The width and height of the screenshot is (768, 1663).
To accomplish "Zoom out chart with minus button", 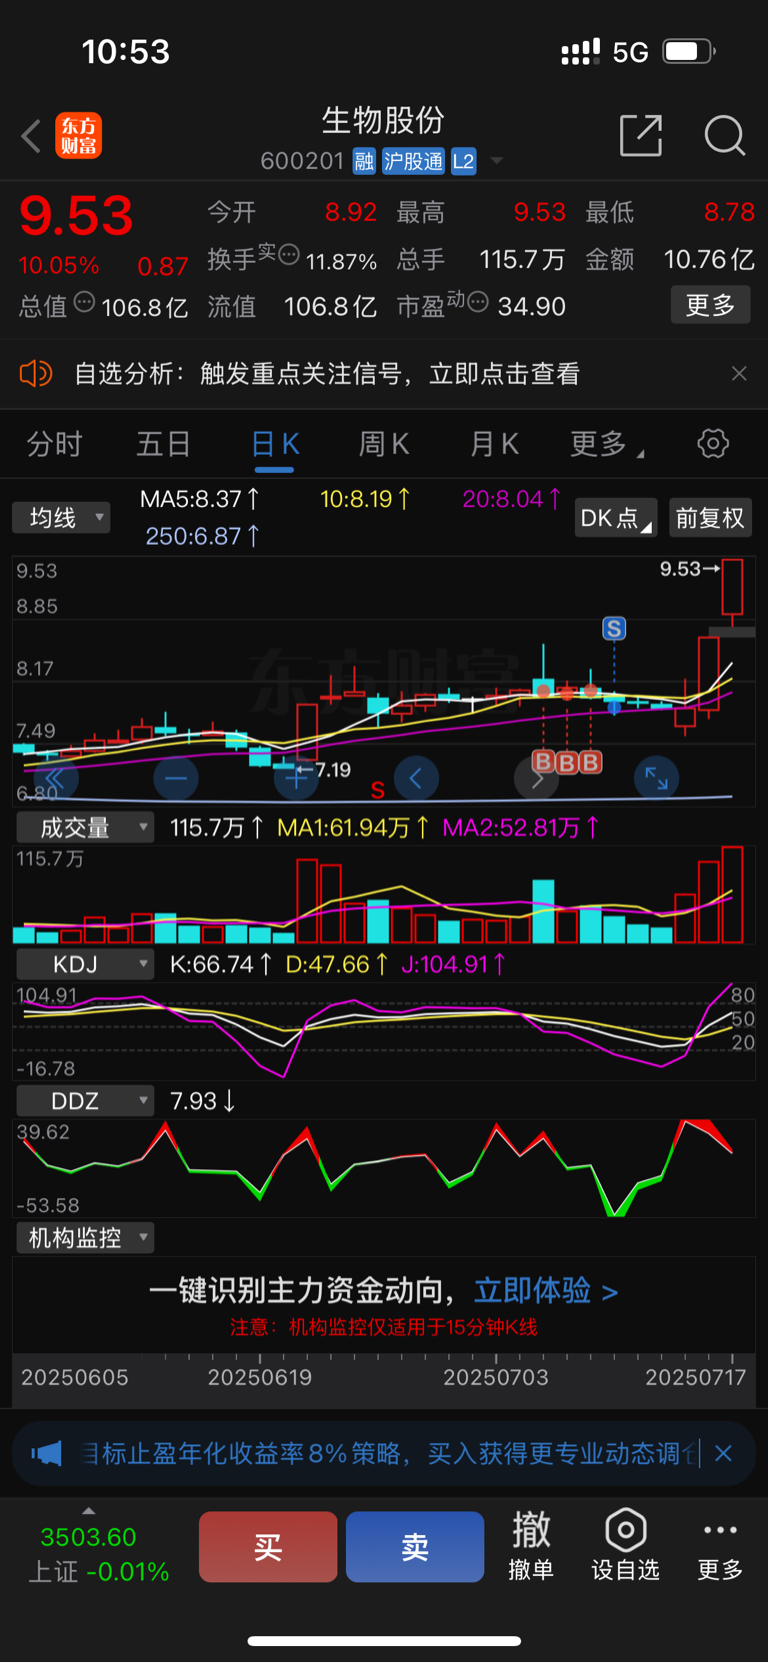I will 176,778.
